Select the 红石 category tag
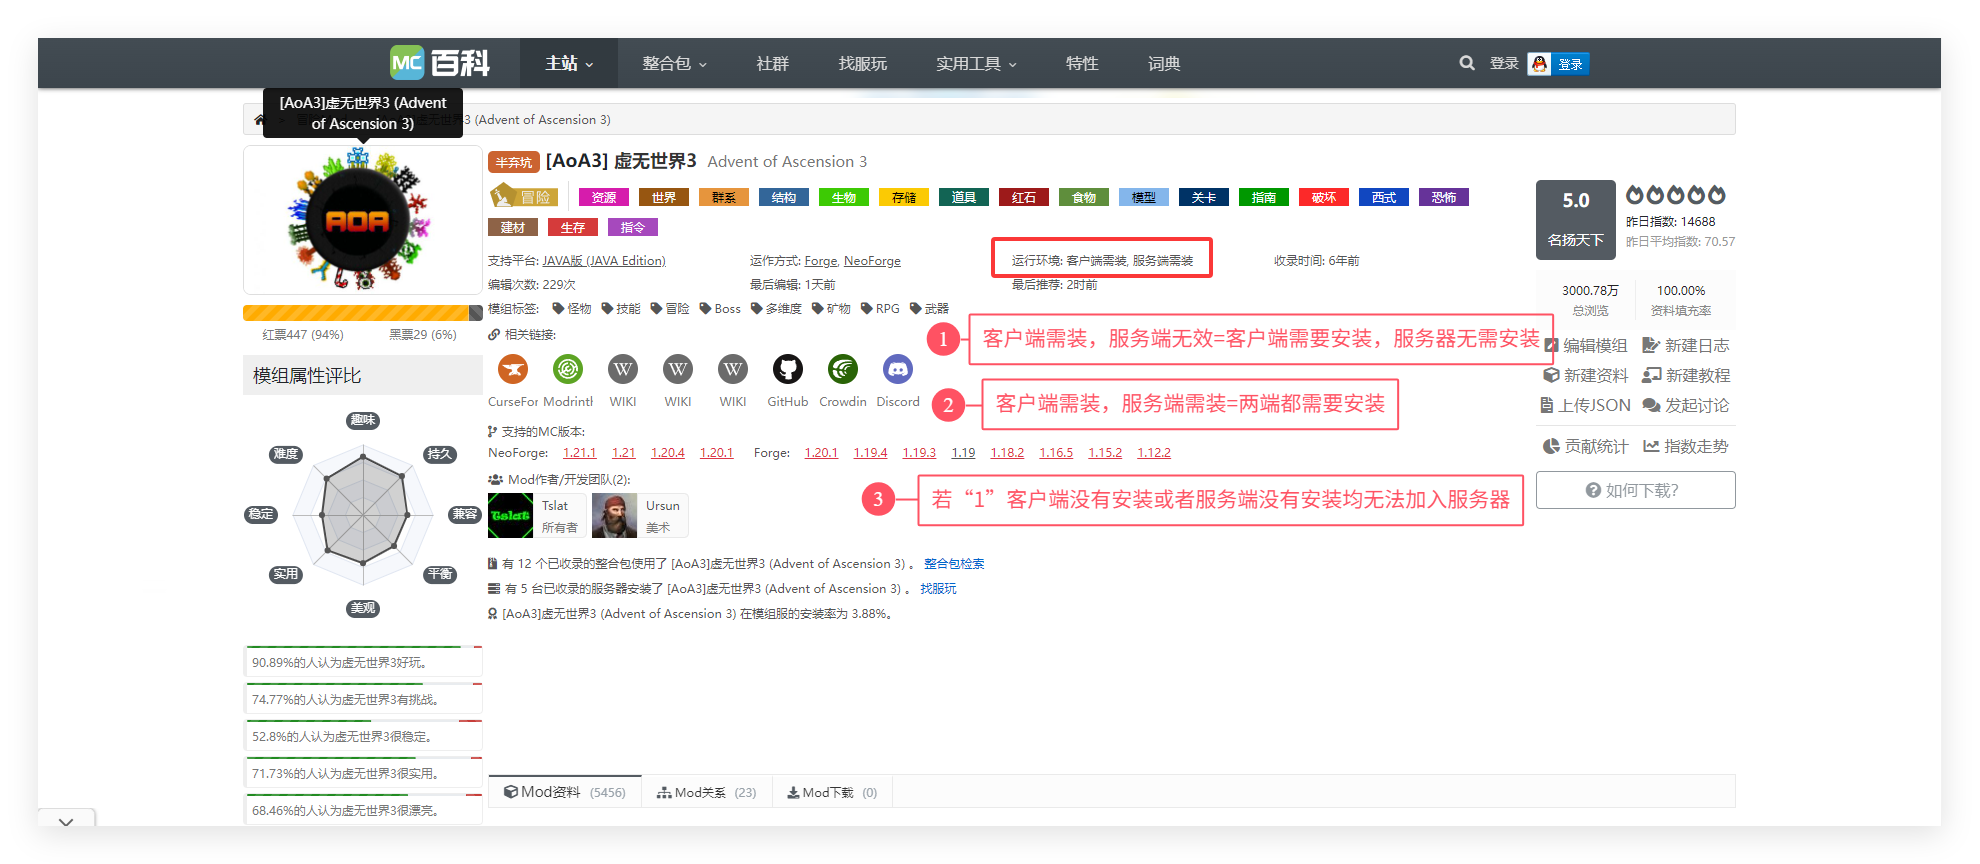1980x864 pixels. point(1024,197)
